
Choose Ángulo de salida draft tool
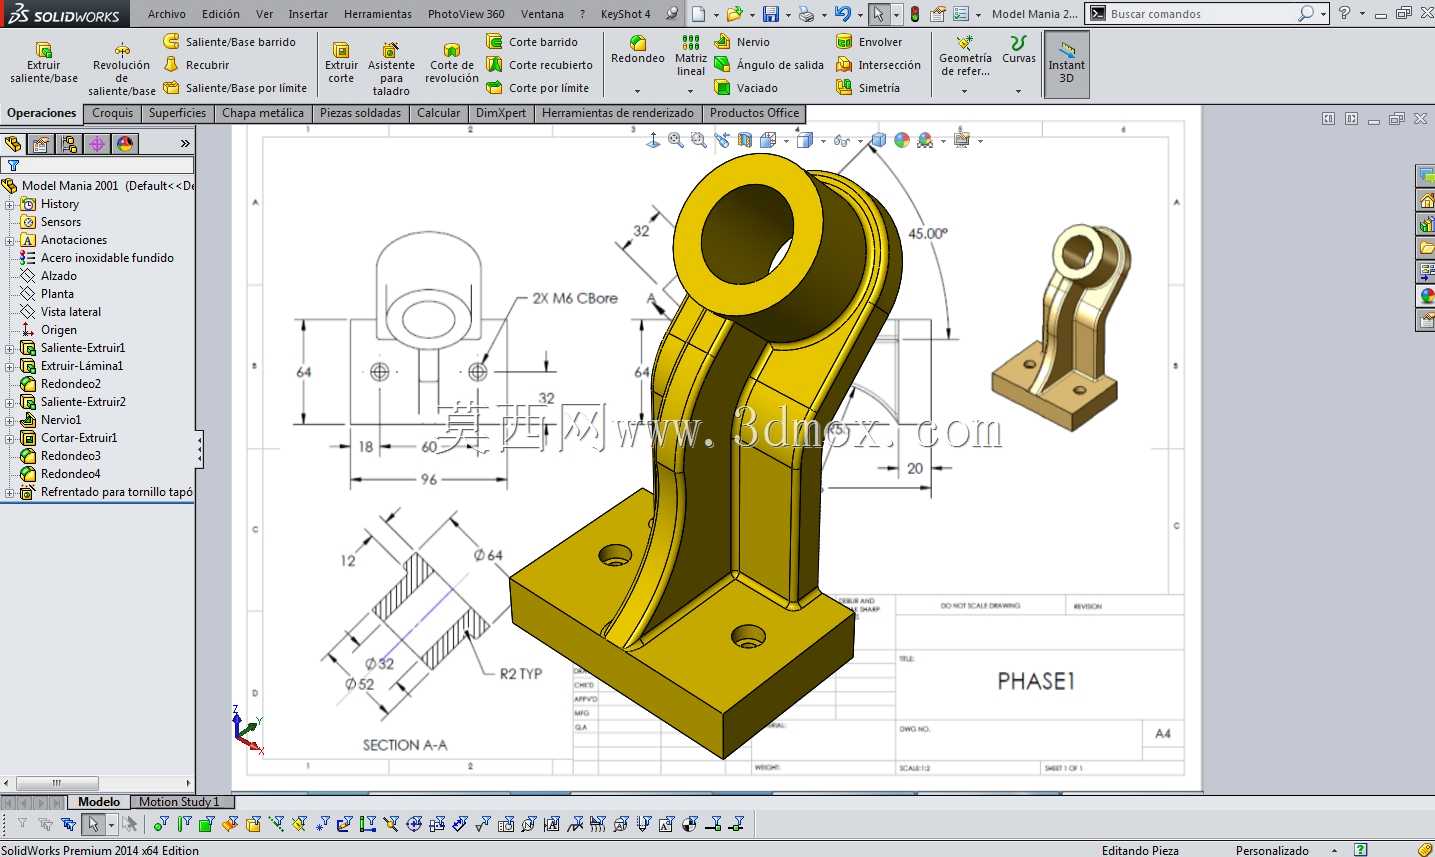769,65
